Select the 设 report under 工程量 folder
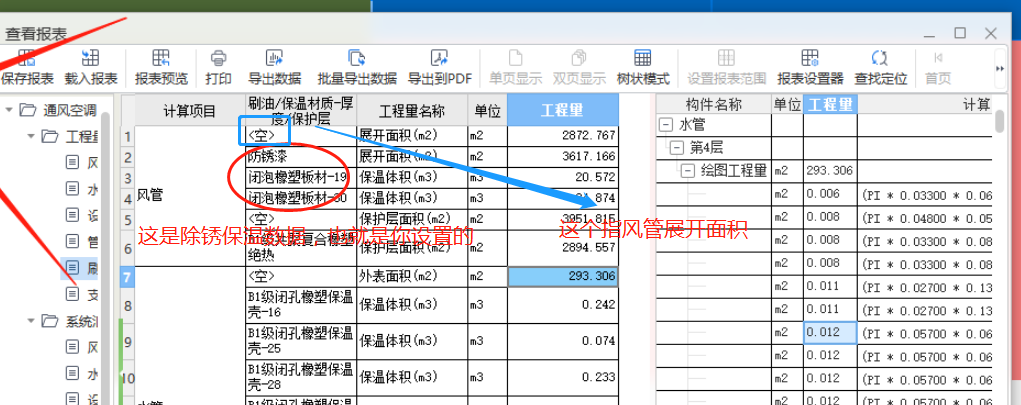This screenshot has height=405, width=1021. point(82,215)
